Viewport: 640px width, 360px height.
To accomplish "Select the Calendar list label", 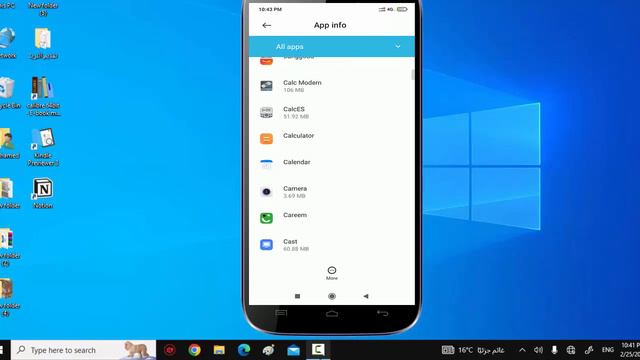I will pos(297,162).
